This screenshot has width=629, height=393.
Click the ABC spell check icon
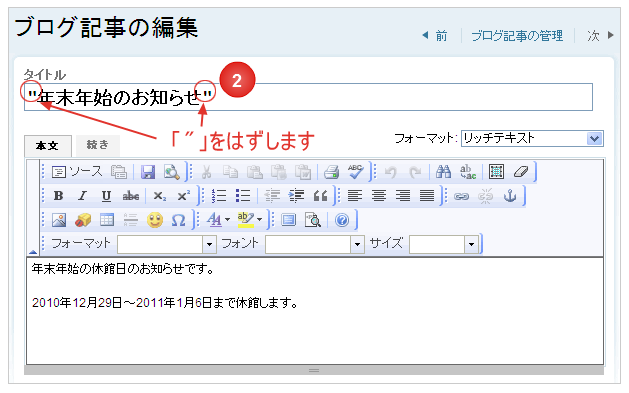pos(355,172)
